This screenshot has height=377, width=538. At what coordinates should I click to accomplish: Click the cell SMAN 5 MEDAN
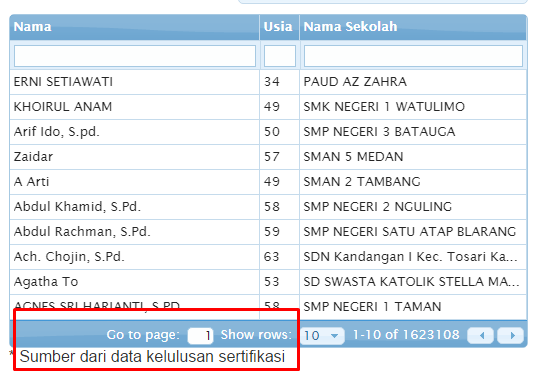[x=413, y=157]
